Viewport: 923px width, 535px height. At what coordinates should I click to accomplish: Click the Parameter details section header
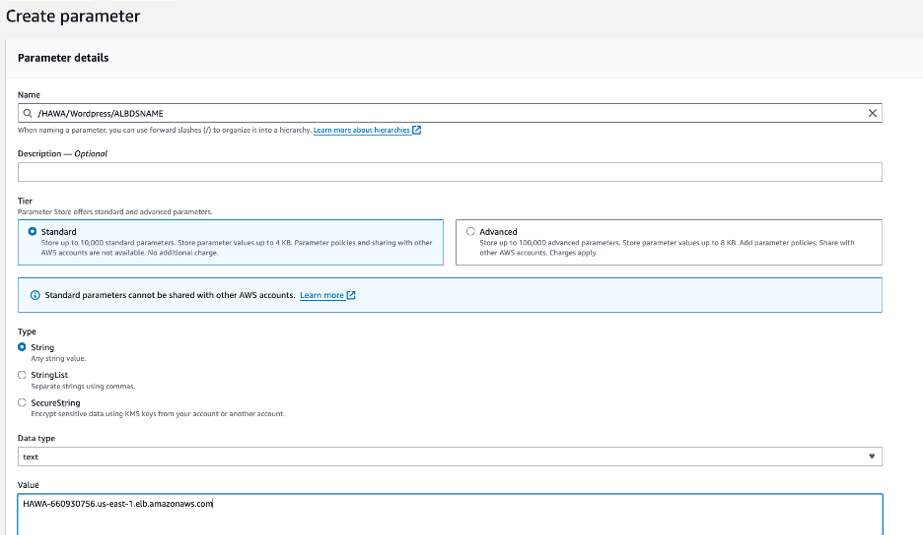(x=64, y=58)
